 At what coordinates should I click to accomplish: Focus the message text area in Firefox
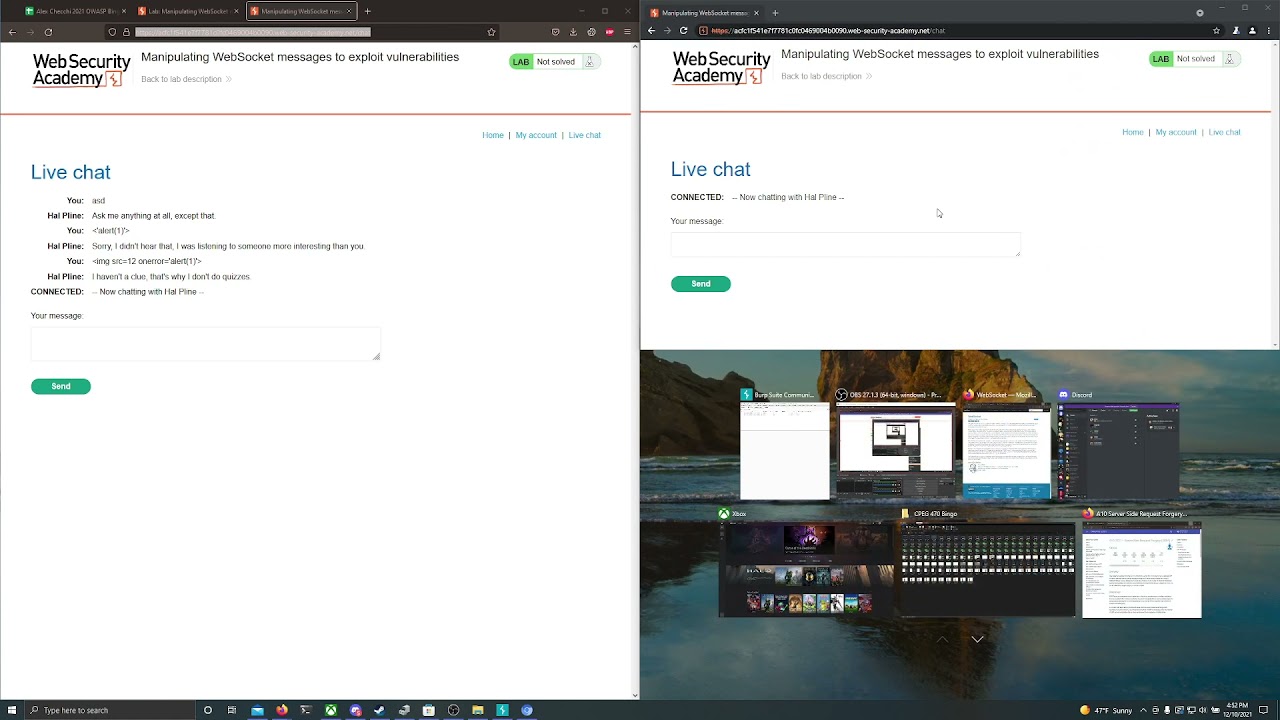206,343
